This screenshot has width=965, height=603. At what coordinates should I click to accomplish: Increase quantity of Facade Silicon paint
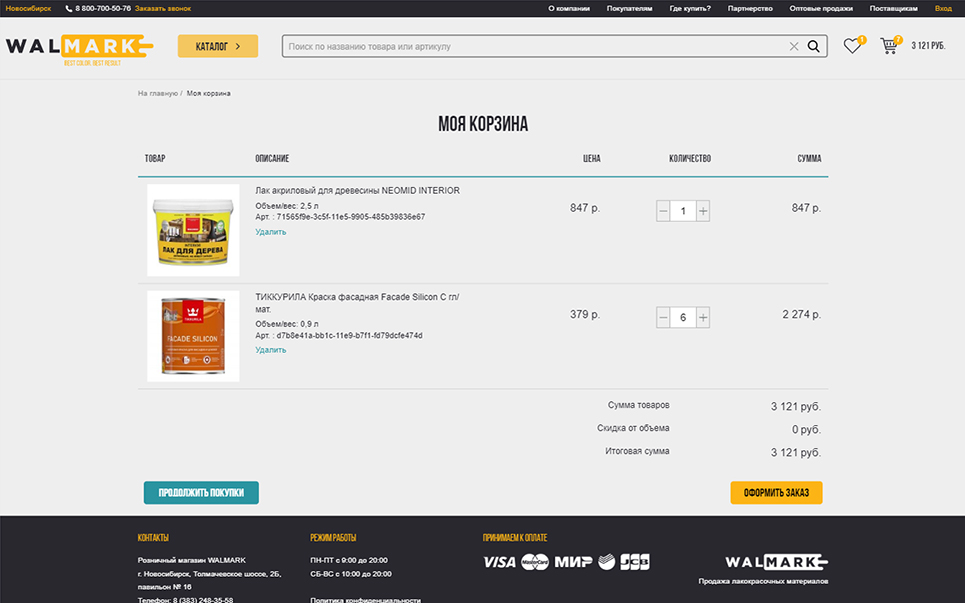703,317
